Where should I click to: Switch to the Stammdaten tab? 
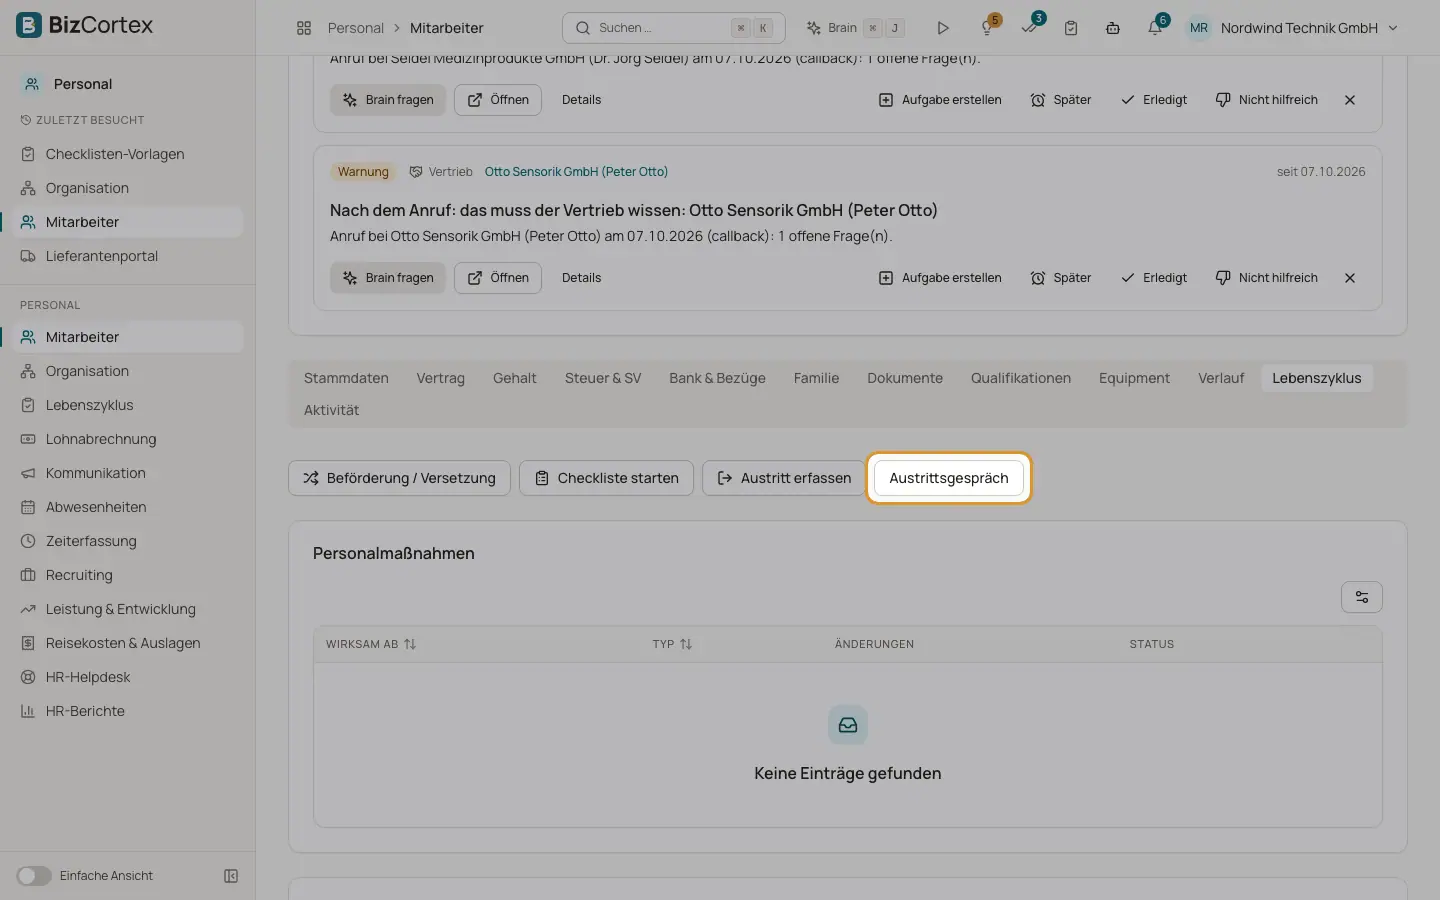[346, 378]
